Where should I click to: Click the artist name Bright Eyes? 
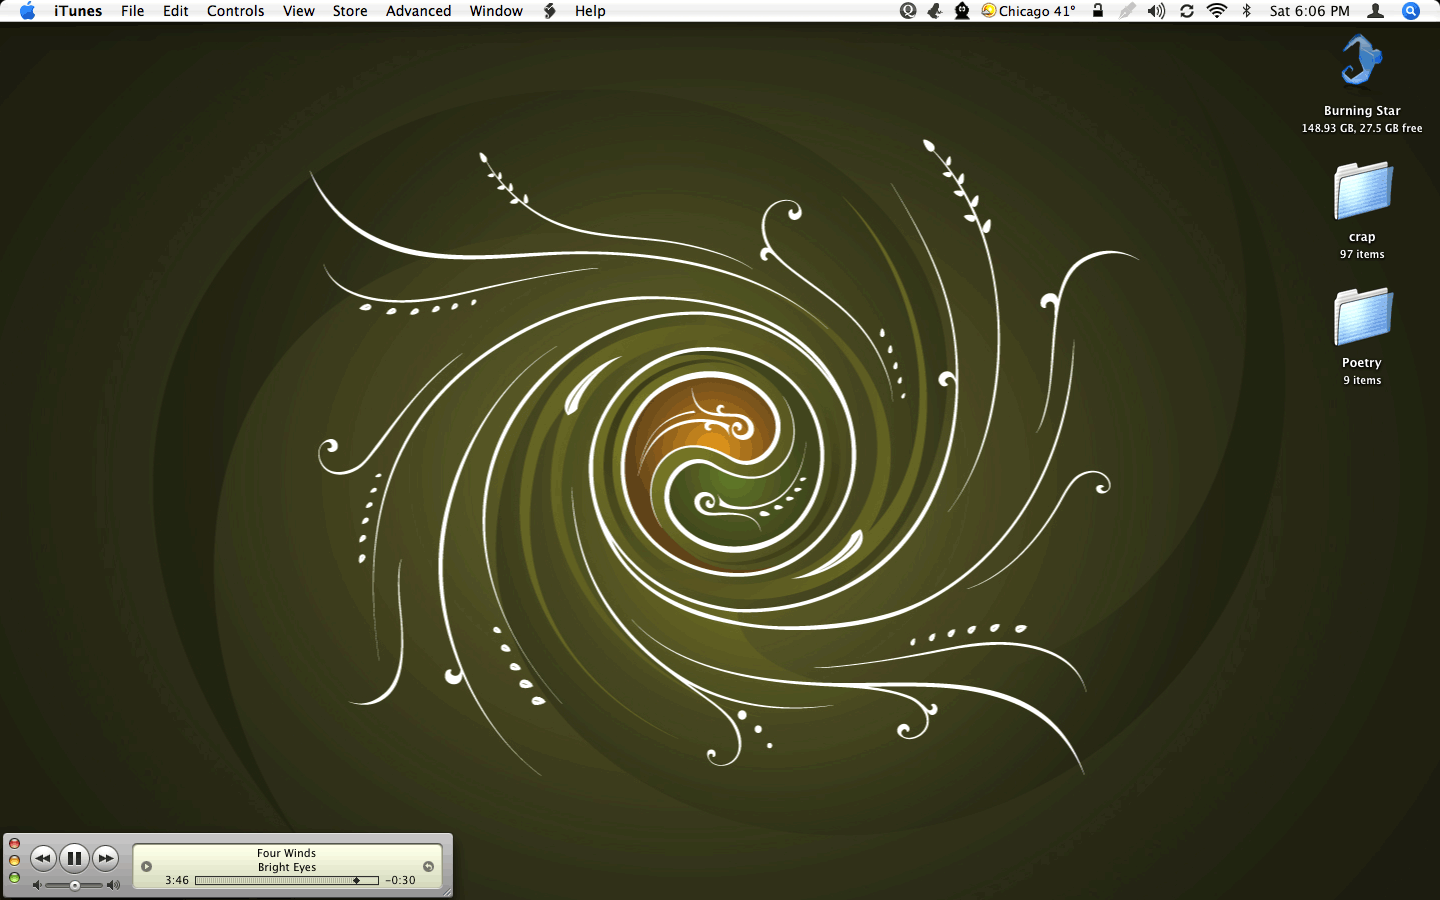(287, 867)
